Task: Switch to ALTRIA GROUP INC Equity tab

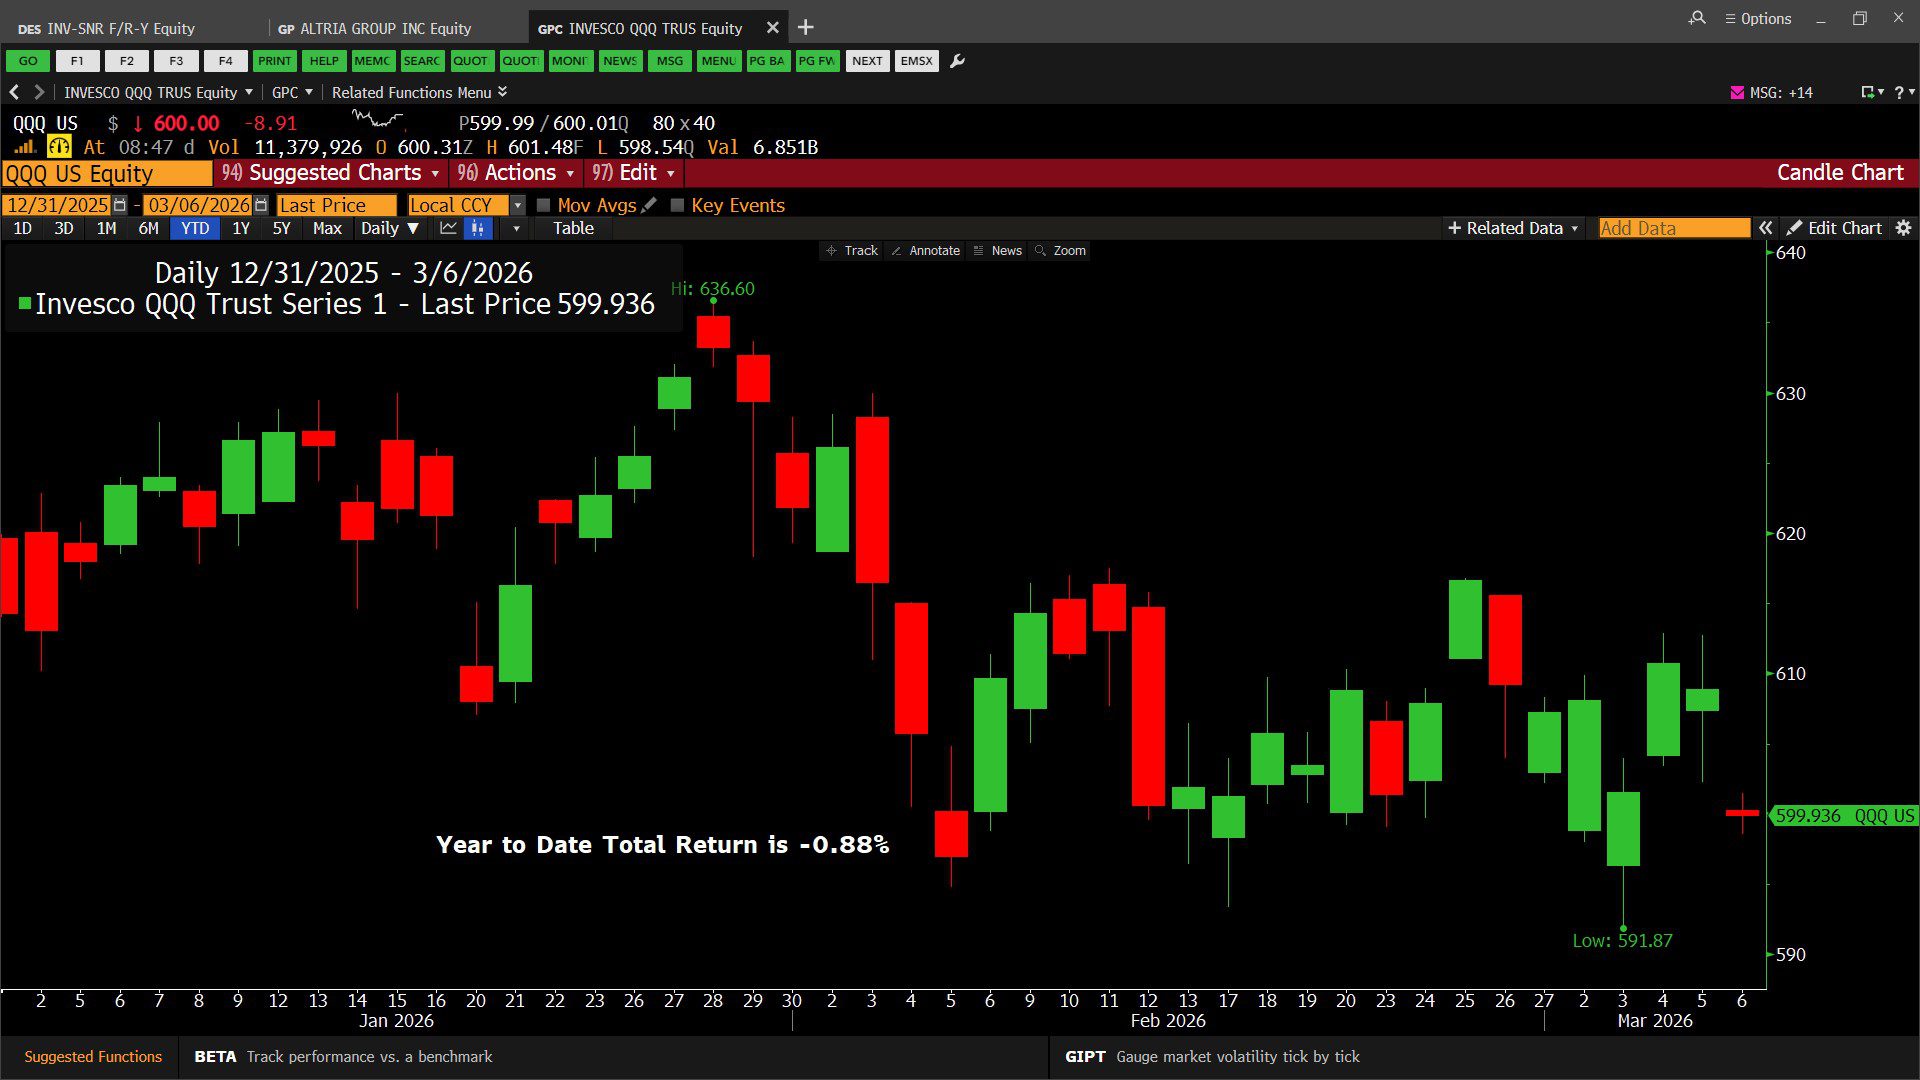Action: (375, 28)
